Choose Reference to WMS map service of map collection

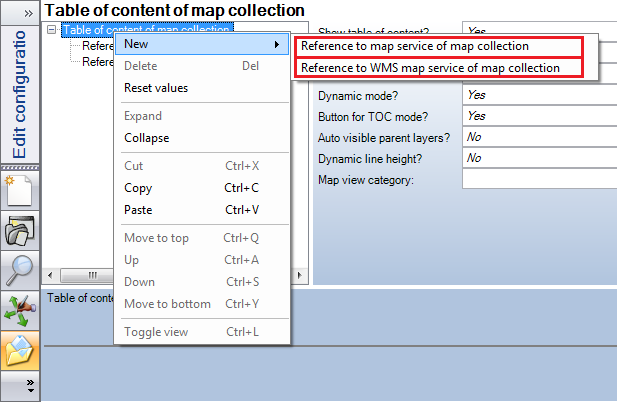(x=438, y=68)
